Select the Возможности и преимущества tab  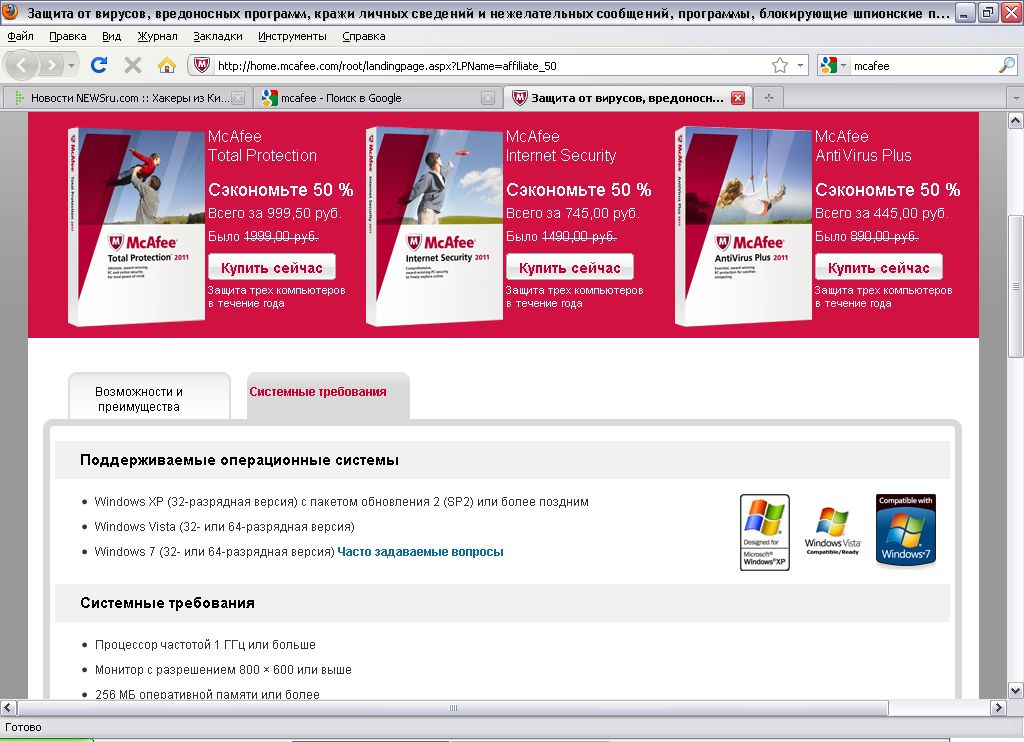pyautogui.click(x=150, y=396)
